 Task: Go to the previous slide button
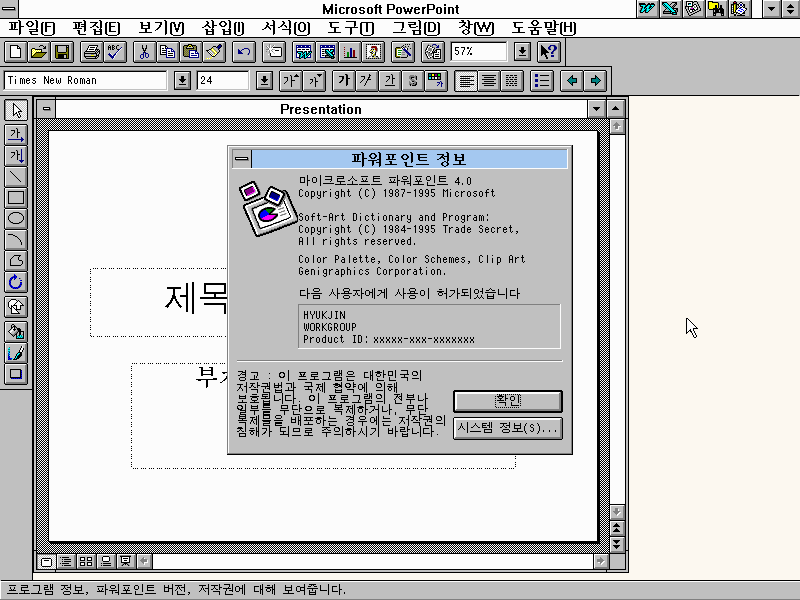(x=617, y=528)
